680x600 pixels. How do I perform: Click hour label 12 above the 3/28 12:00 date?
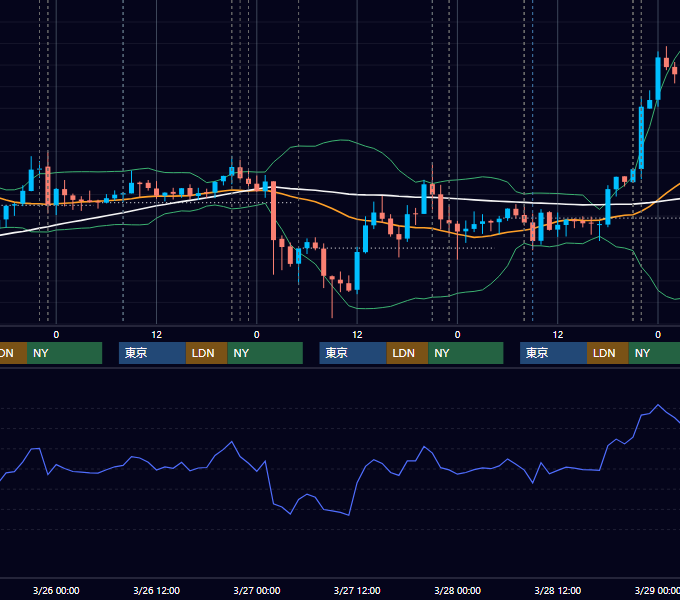point(558,335)
